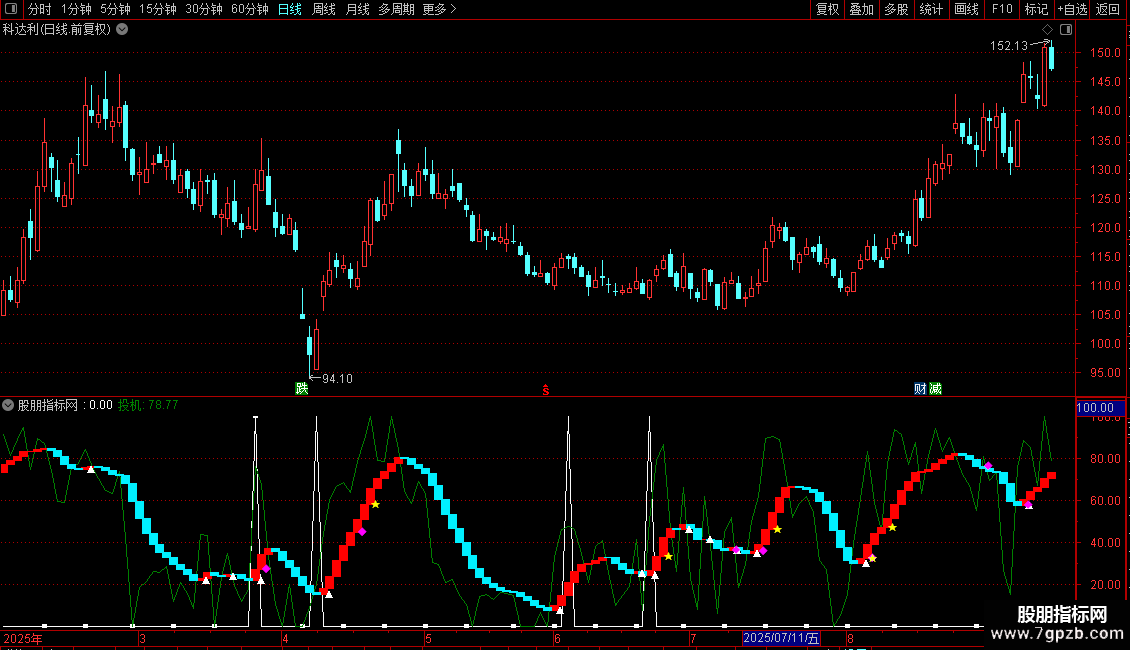This screenshot has height=650, width=1130.
Task: Add stock via +自选 button
Action: (1072, 9)
